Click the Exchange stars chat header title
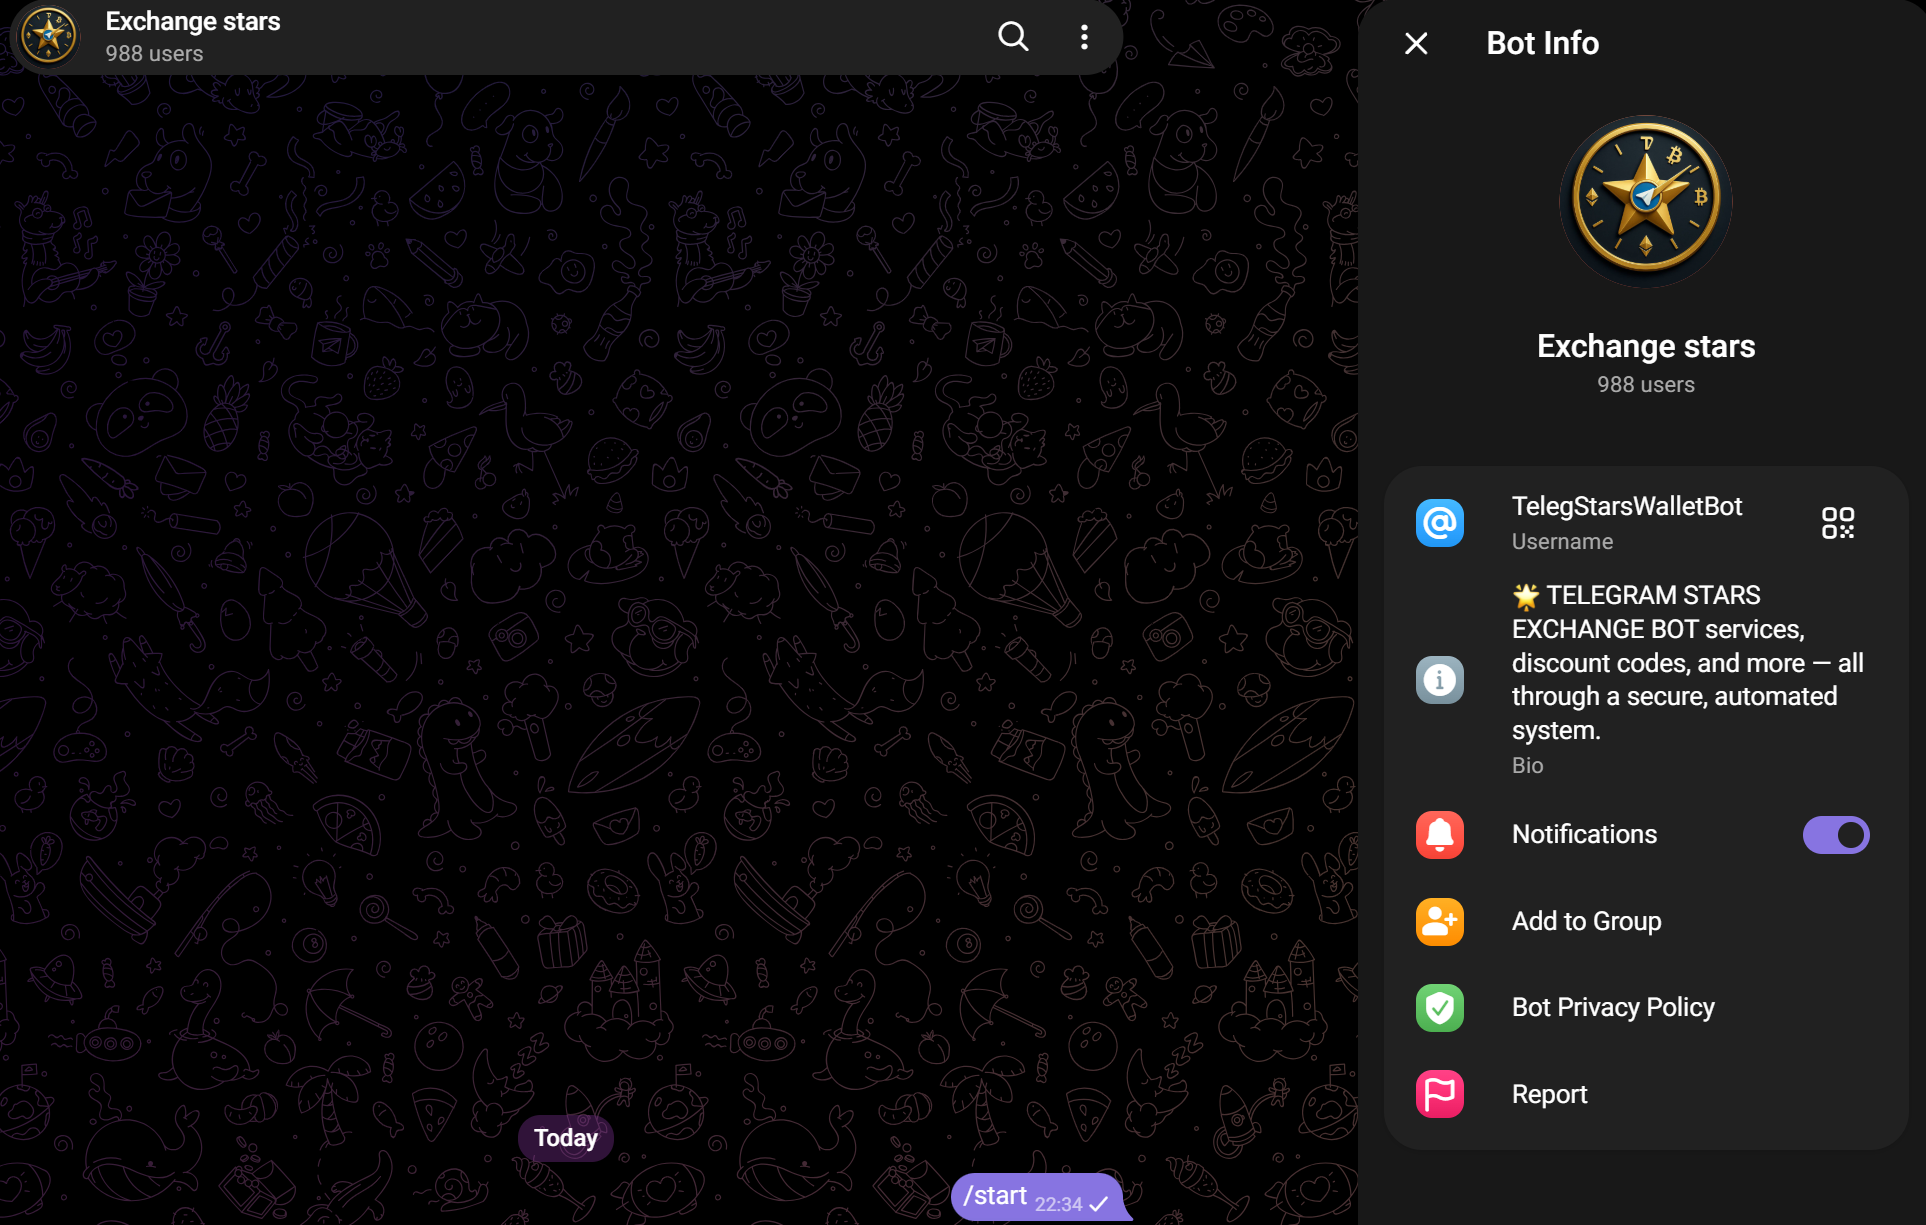Viewport: 1926px width, 1225px height. click(x=193, y=21)
